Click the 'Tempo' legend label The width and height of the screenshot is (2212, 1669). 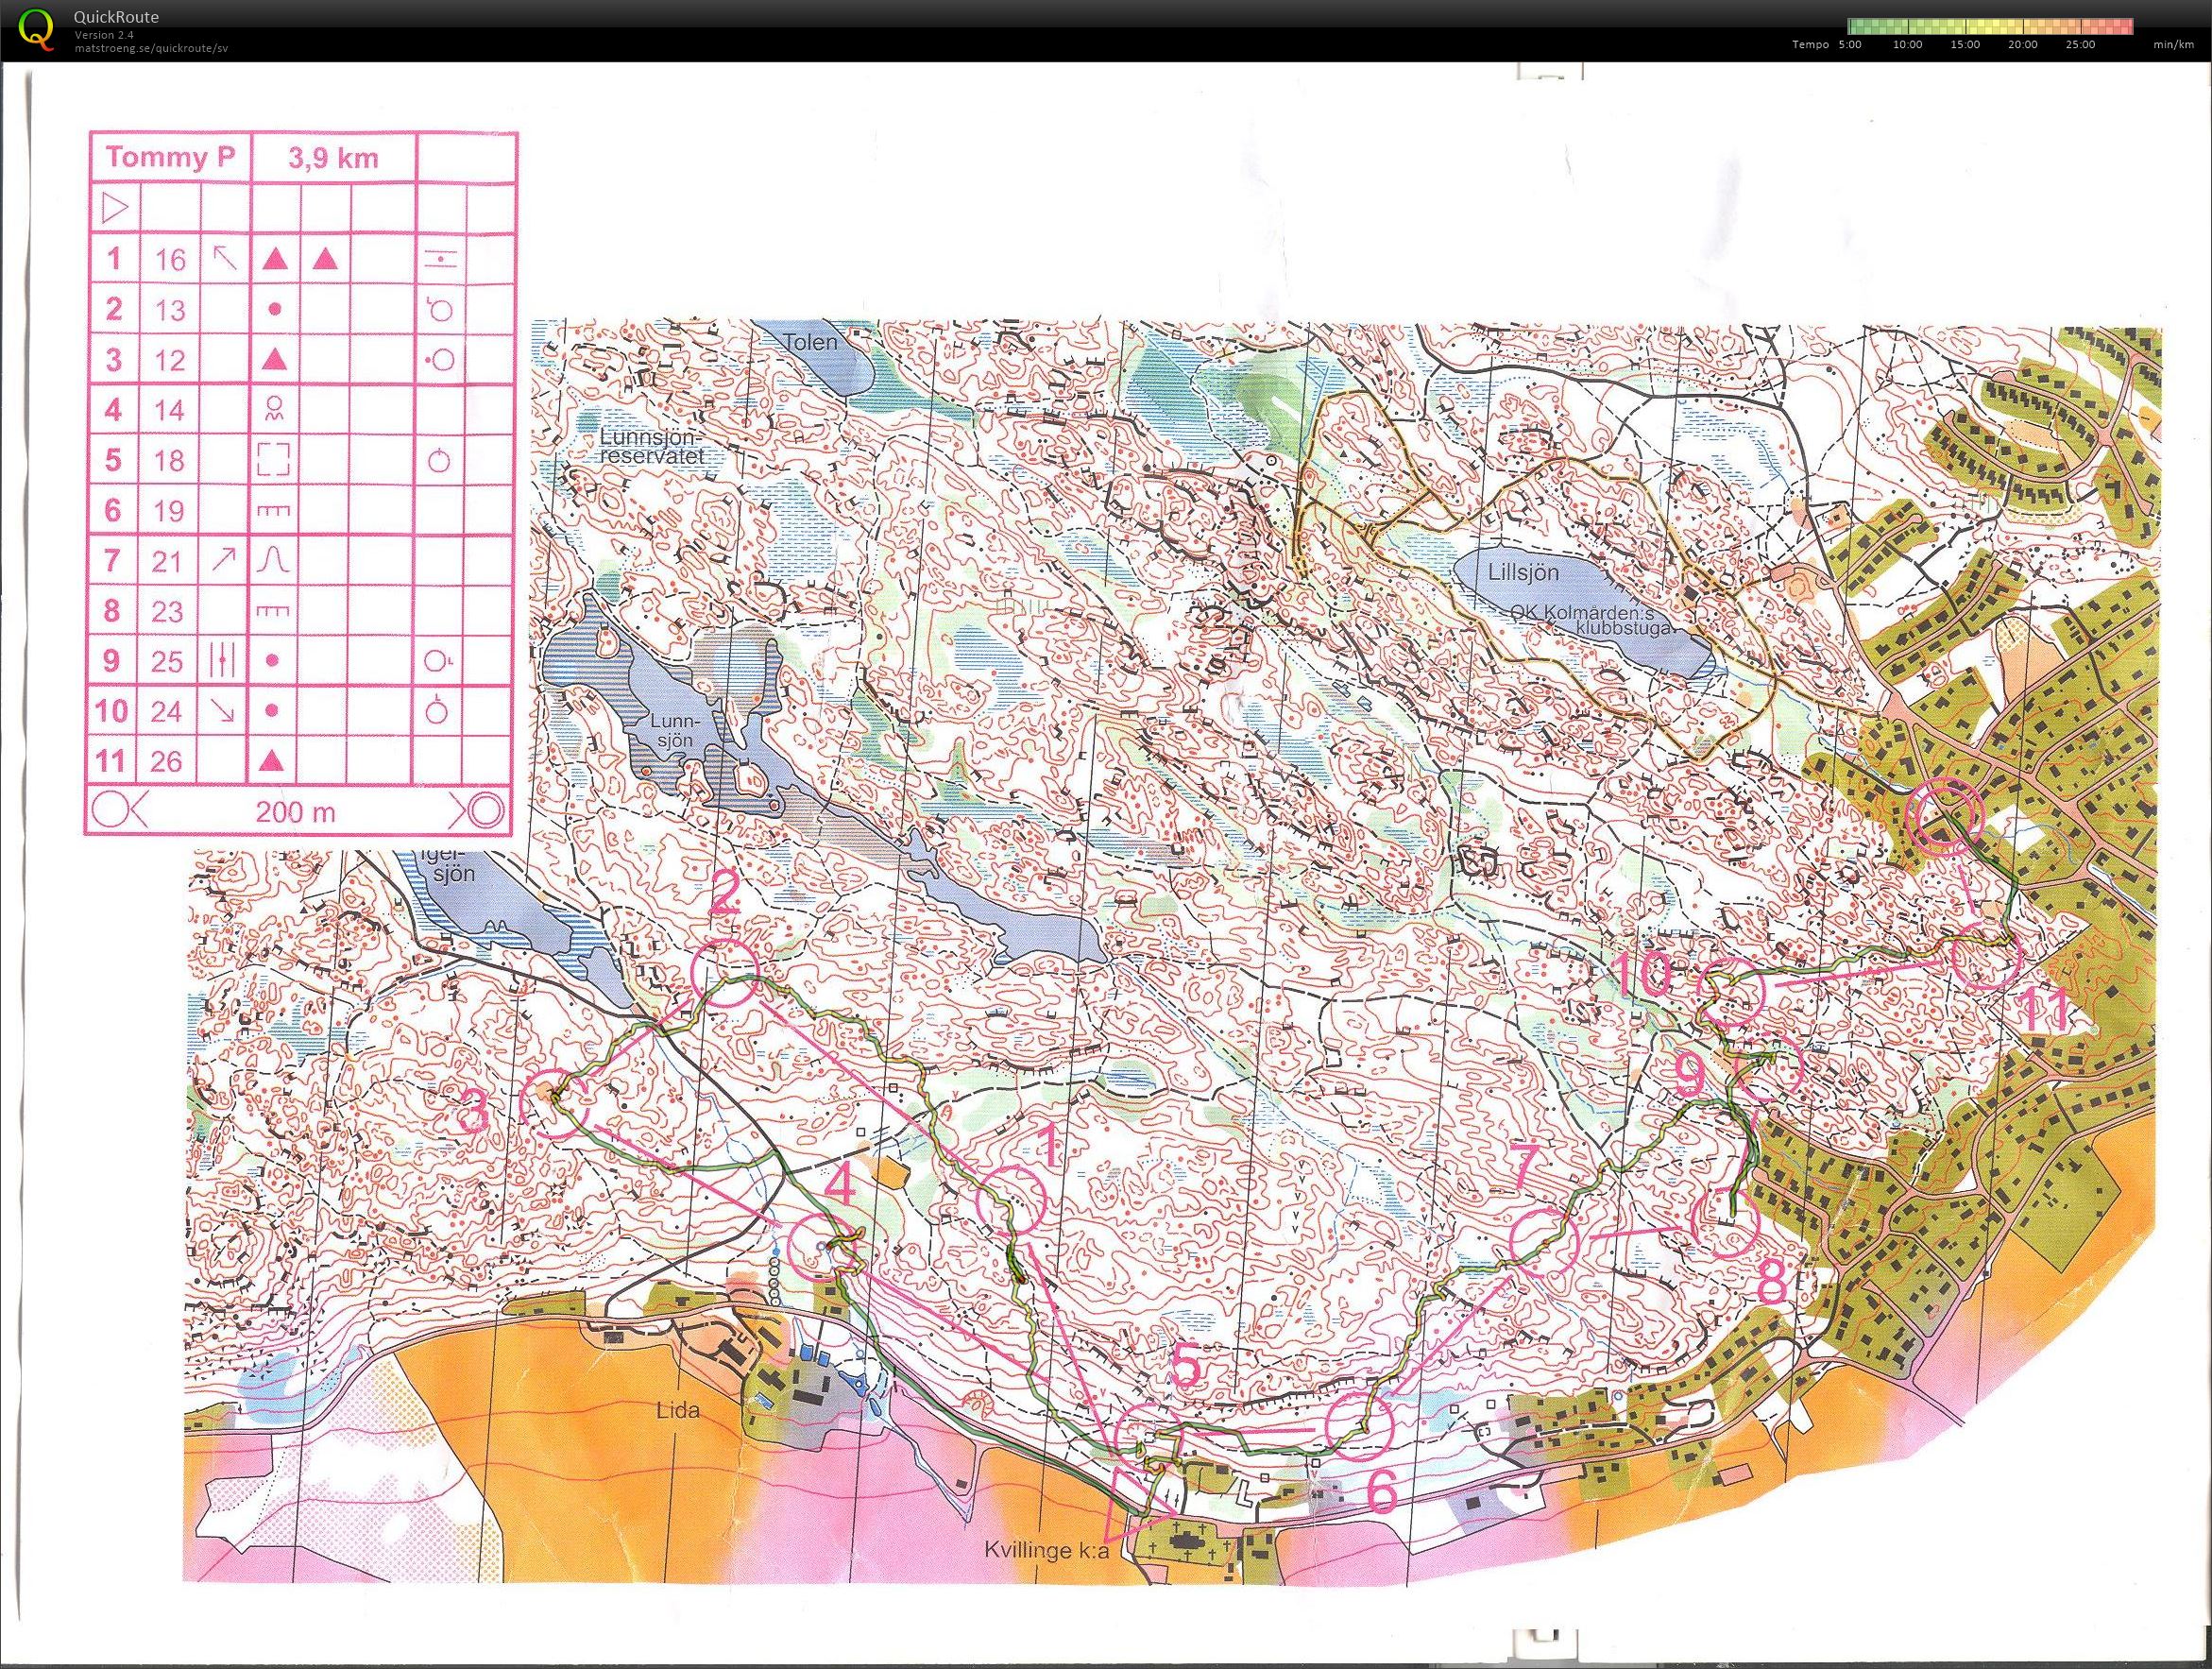[x=1808, y=45]
